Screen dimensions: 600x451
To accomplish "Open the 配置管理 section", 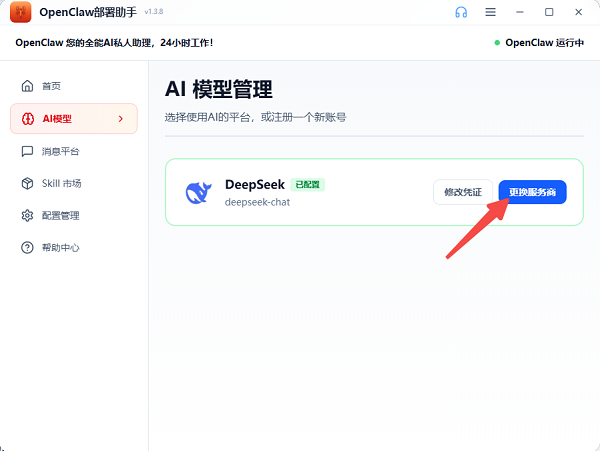I will click(74, 215).
